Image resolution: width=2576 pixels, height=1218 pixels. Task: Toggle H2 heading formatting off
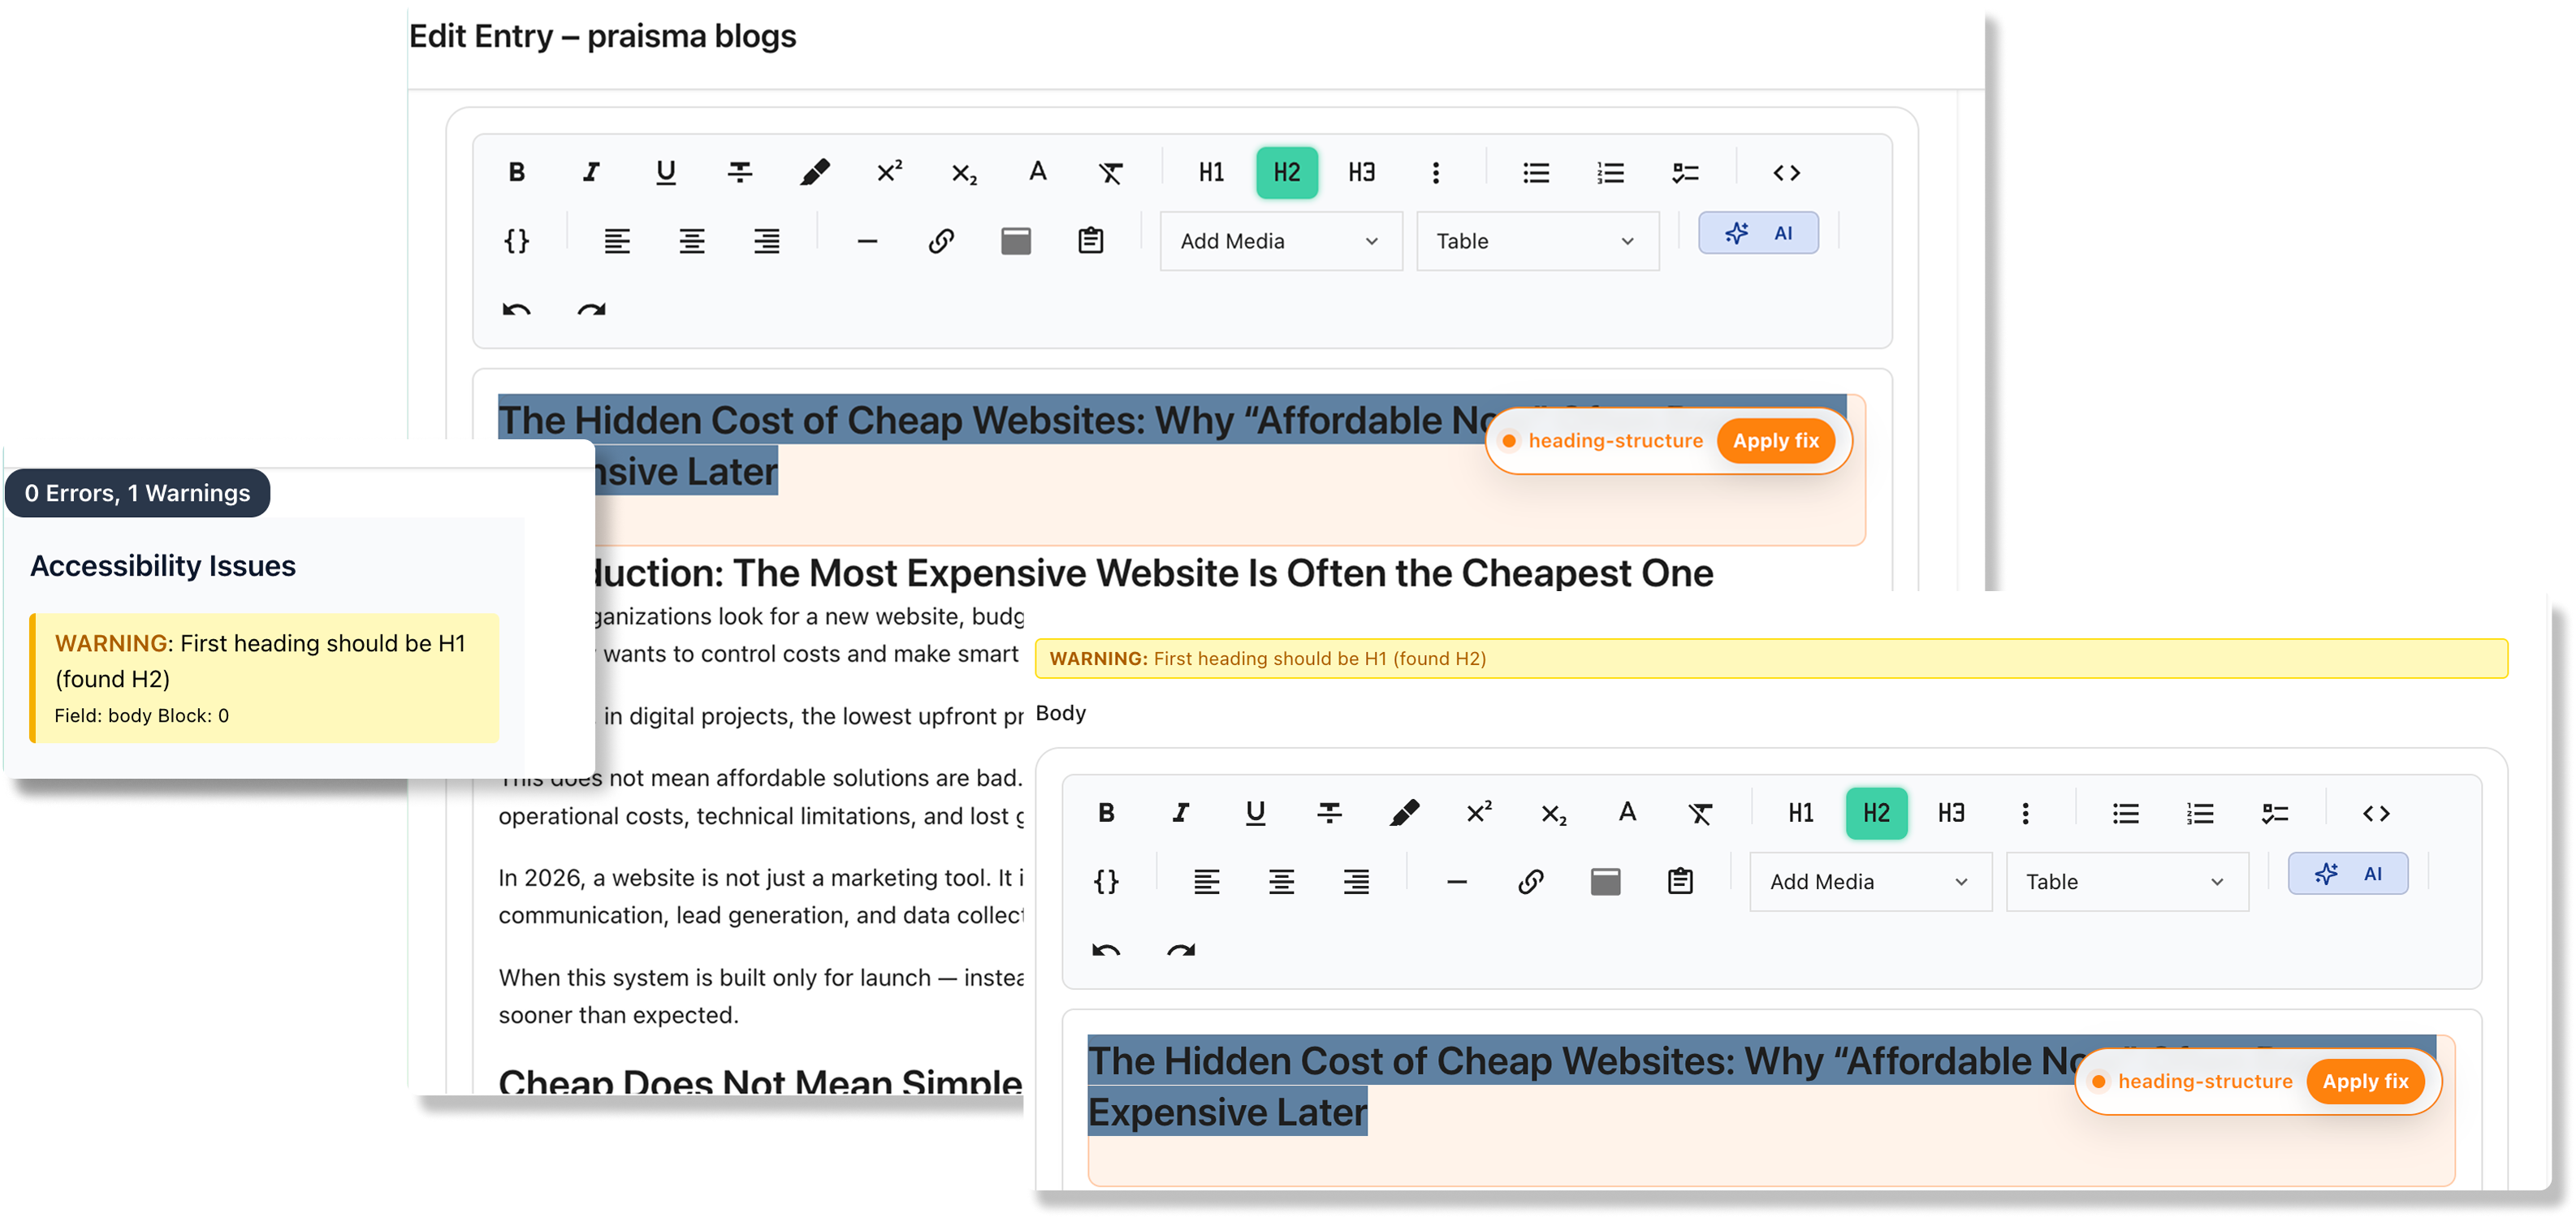click(1286, 172)
